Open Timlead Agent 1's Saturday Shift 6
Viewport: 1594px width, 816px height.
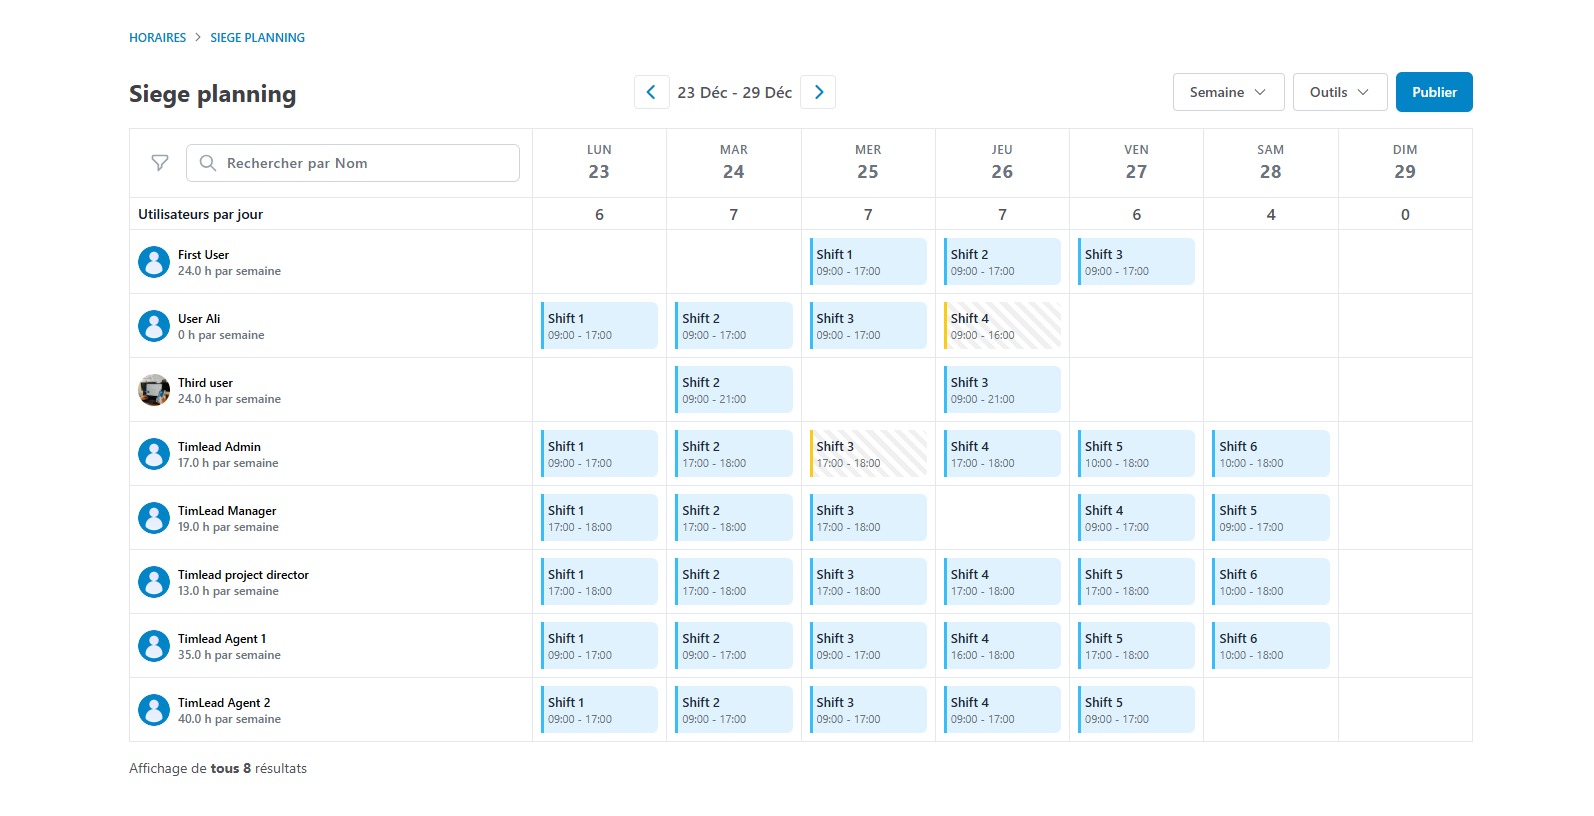coord(1270,646)
